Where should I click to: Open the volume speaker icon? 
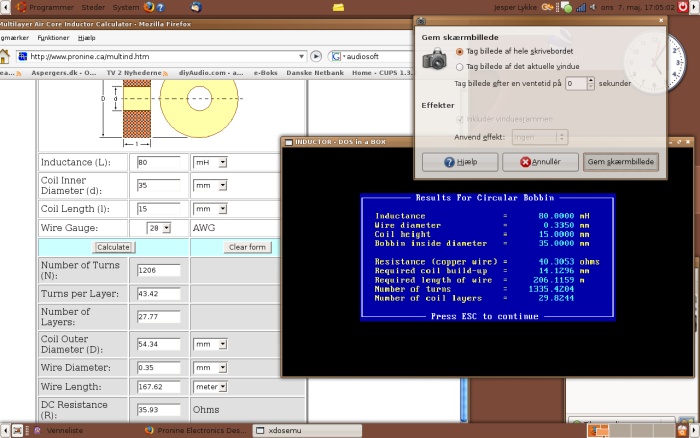coord(593,7)
